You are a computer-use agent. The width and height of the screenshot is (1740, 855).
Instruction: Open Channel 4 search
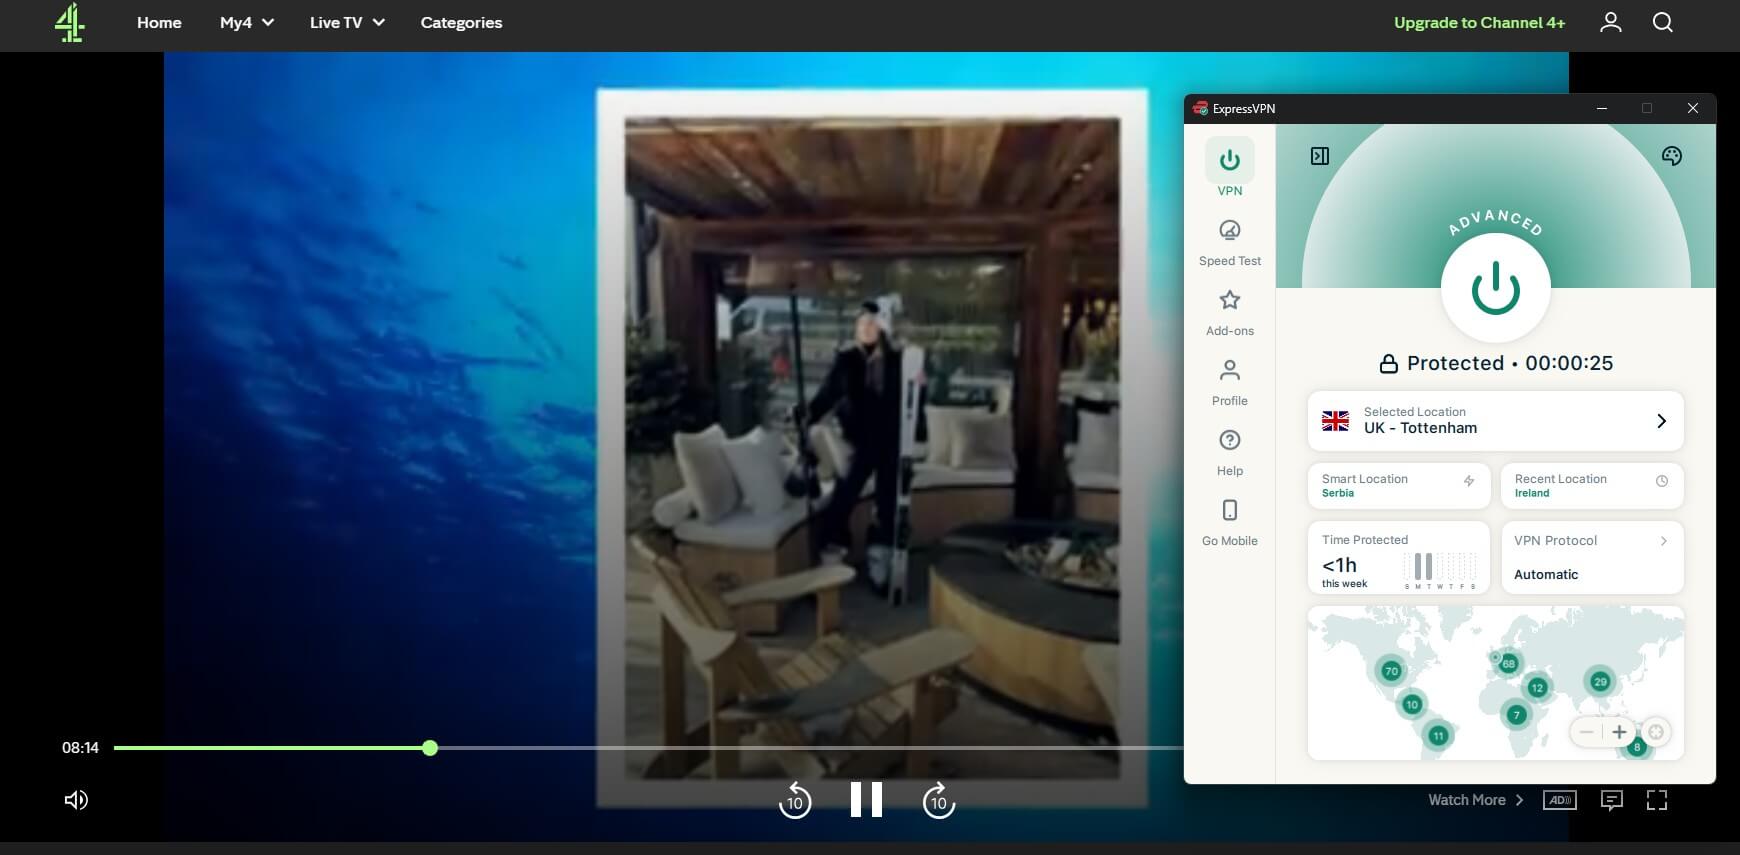(x=1662, y=22)
